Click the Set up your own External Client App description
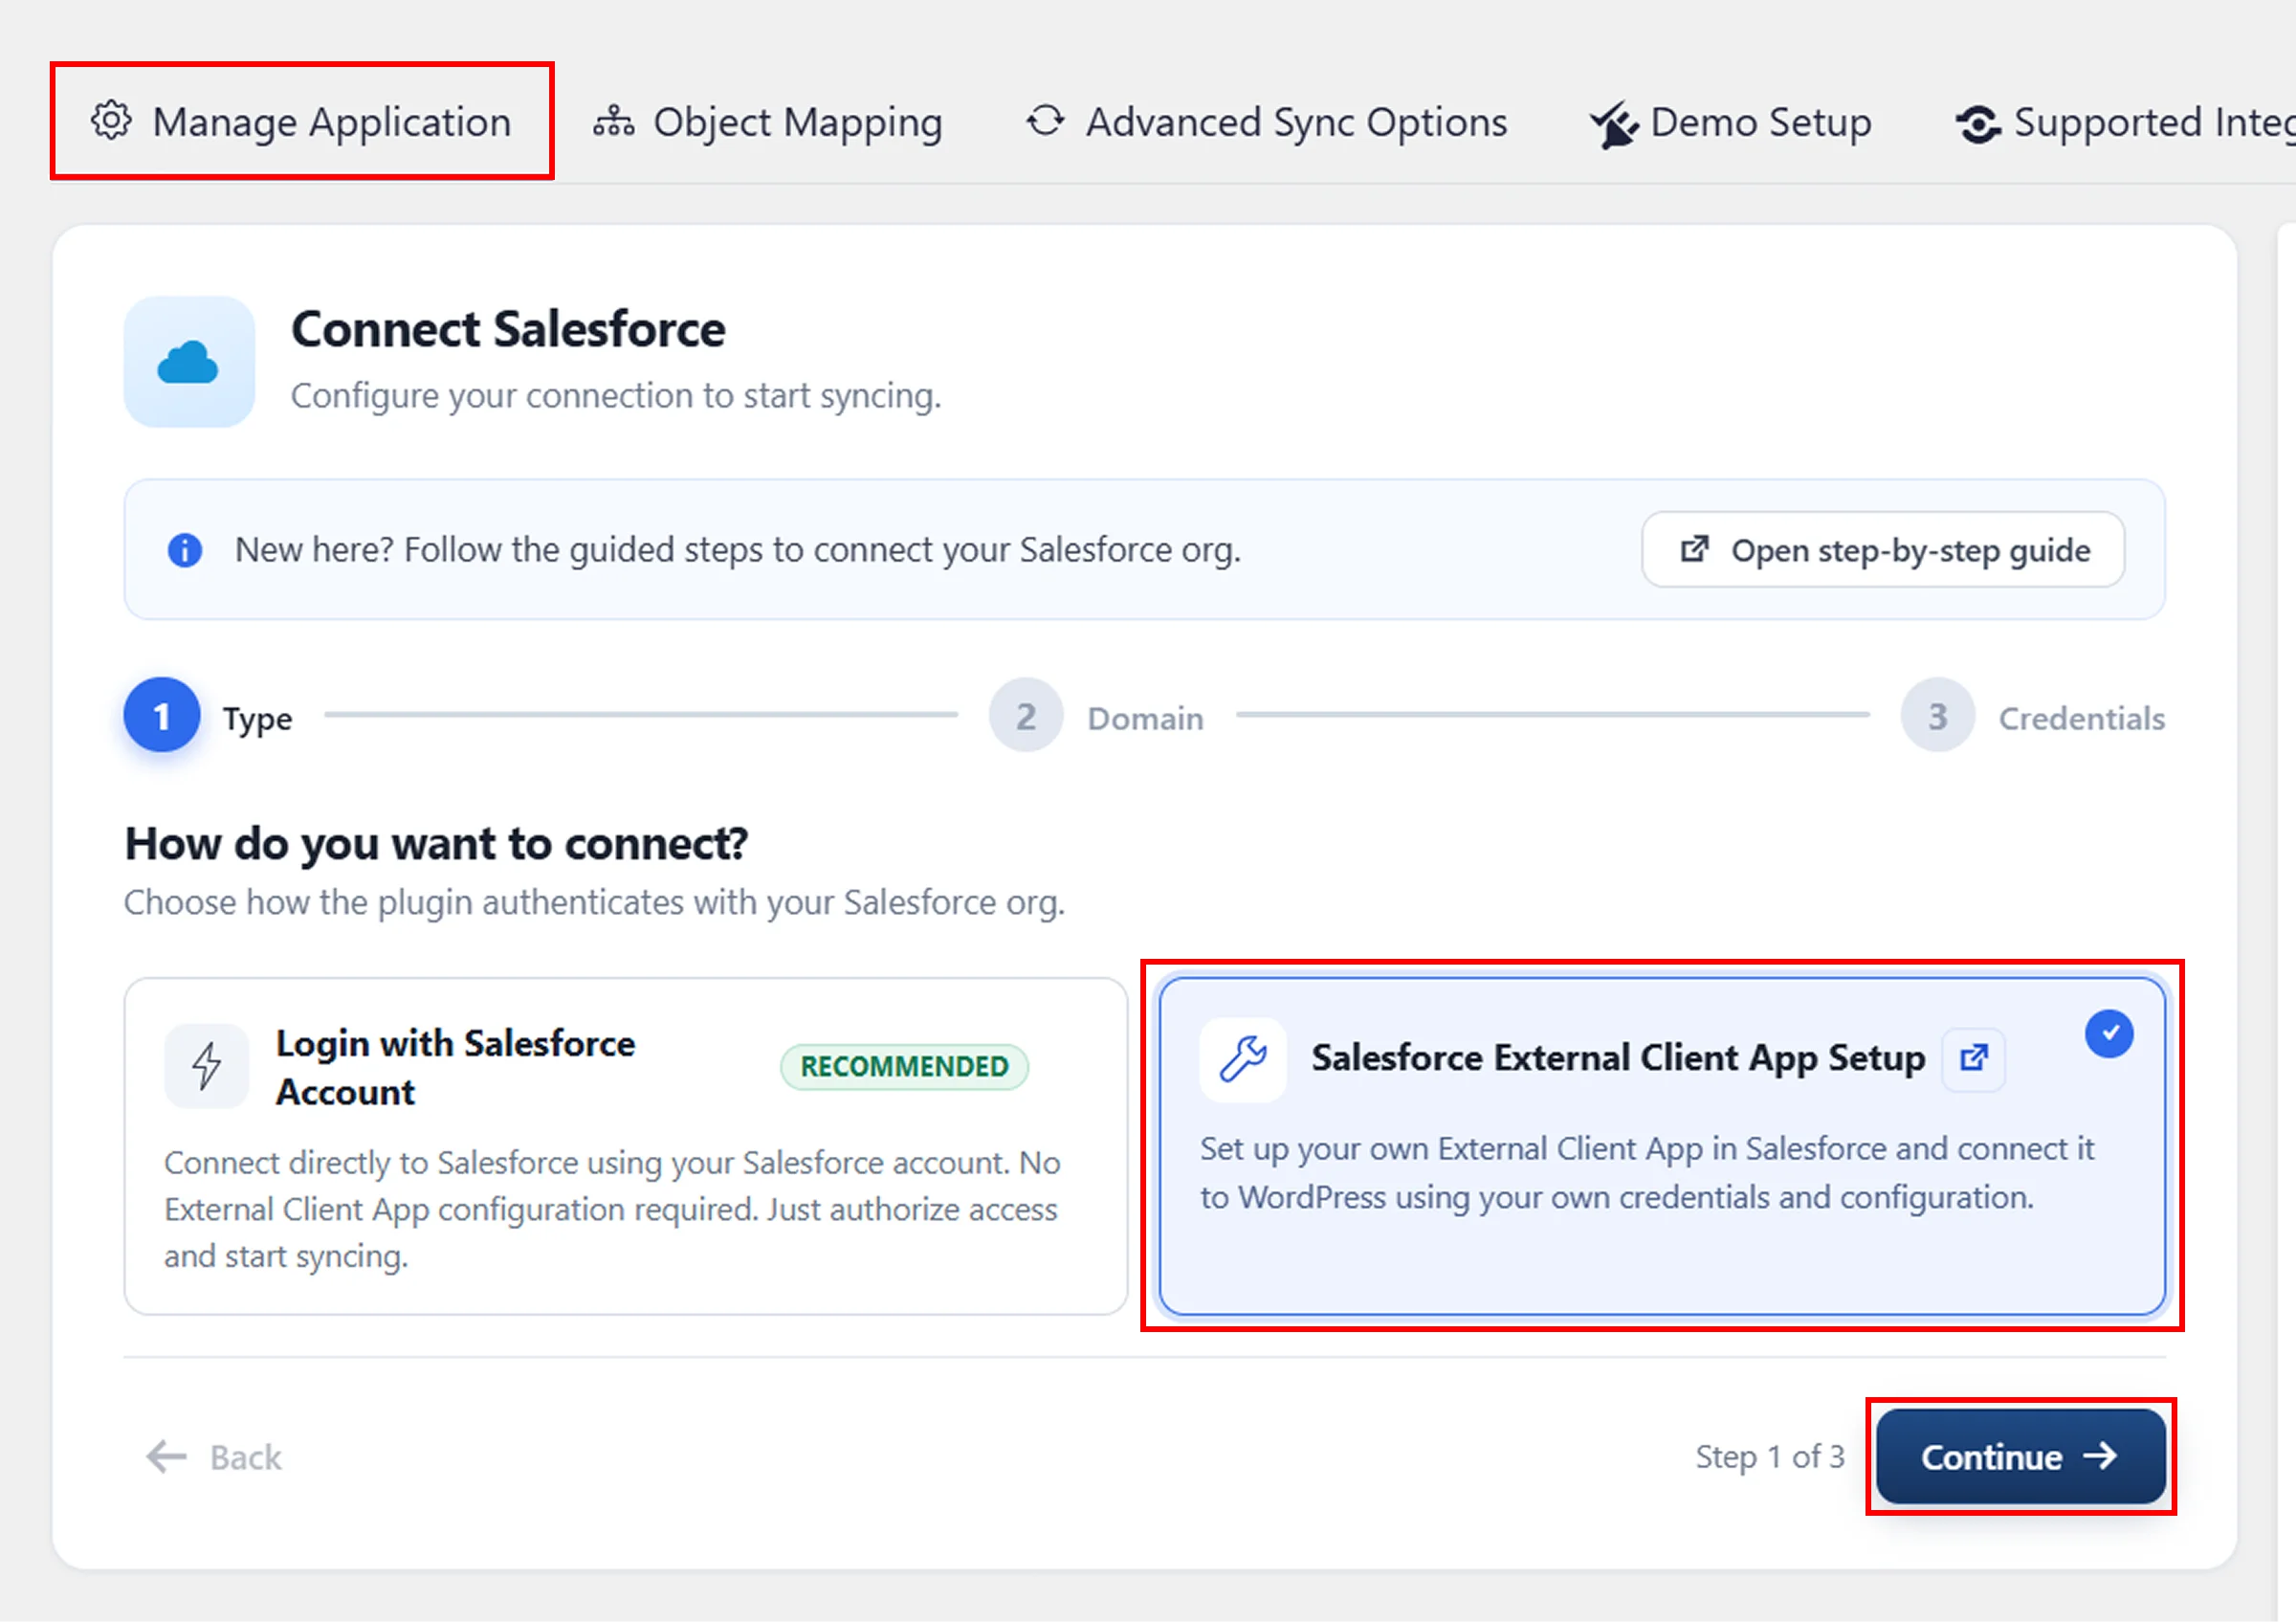The height and width of the screenshot is (1622, 2296). point(1647,1173)
